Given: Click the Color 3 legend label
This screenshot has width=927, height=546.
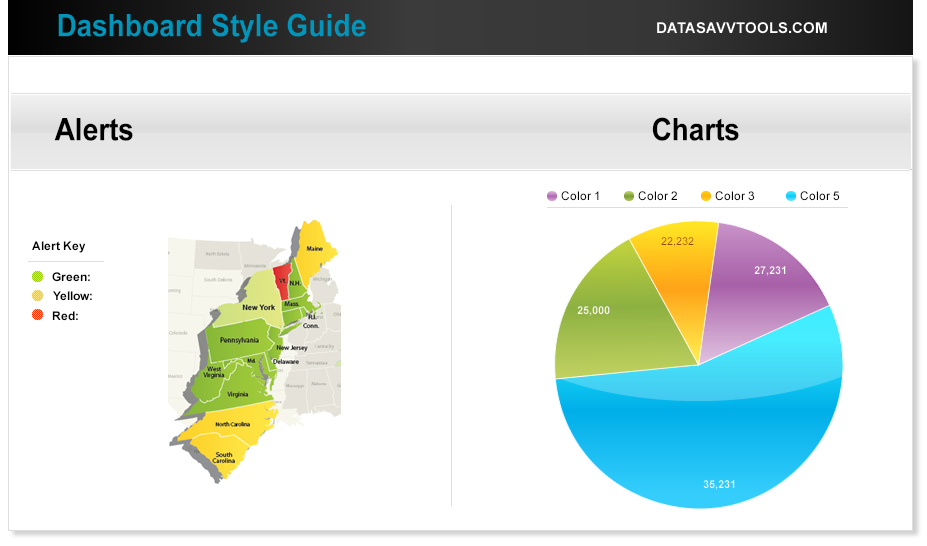Looking at the screenshot, I should (735, 196).
